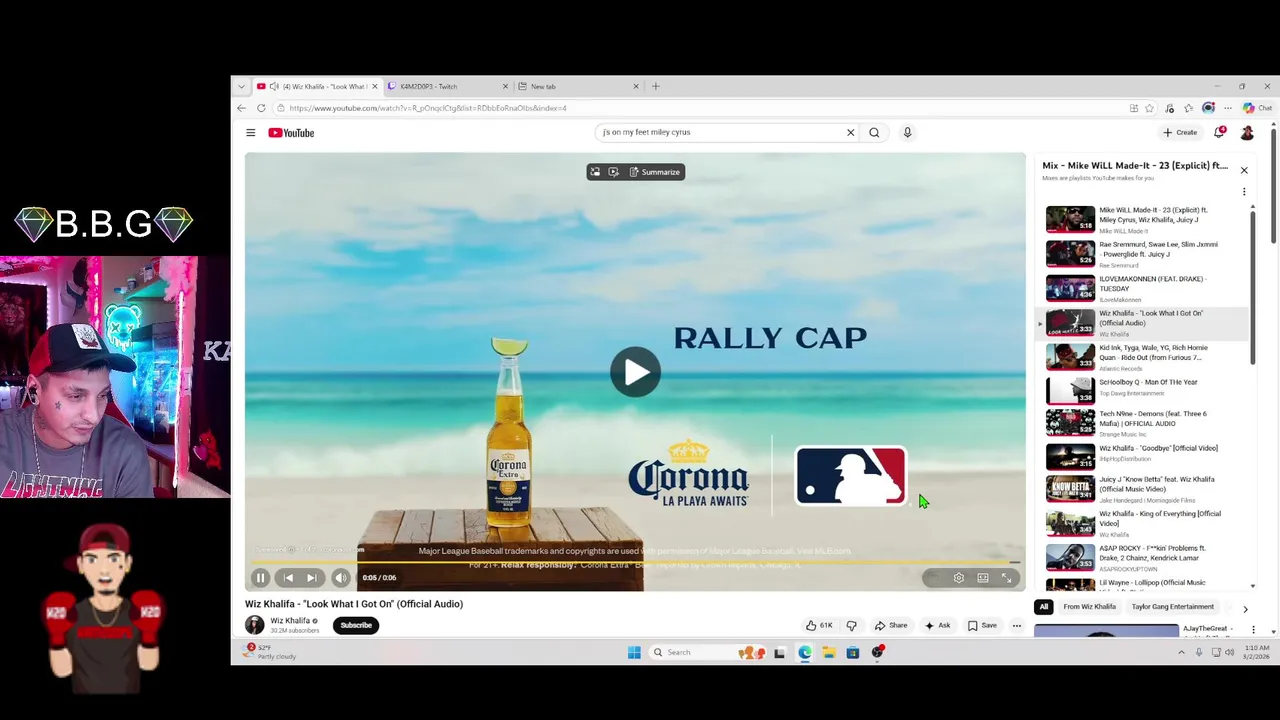
Task: Open the YouTube guide hamburger menu
Action: click(250, 132)
